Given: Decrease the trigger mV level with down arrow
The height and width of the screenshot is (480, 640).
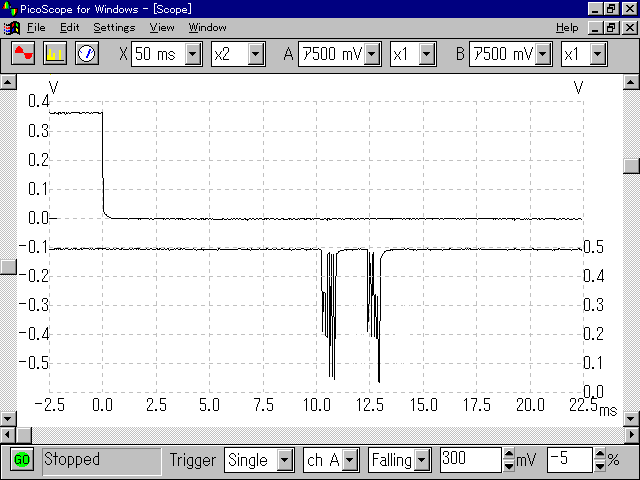Looking at the screenshot, I should coord(509,466).
